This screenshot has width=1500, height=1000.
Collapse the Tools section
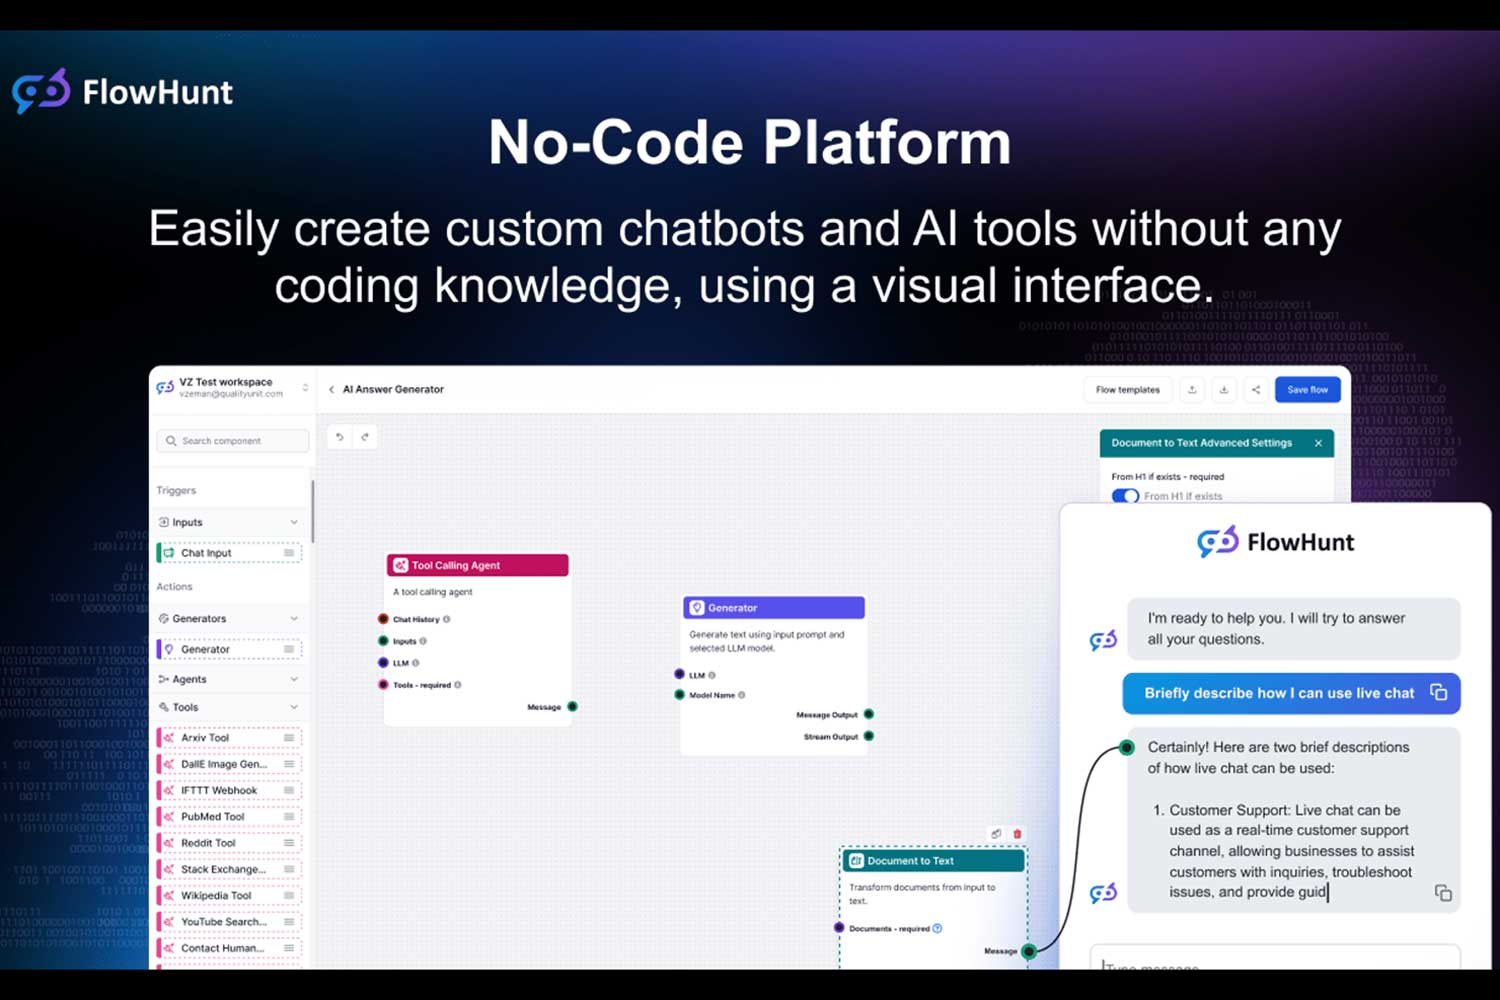tap(294, 707)
